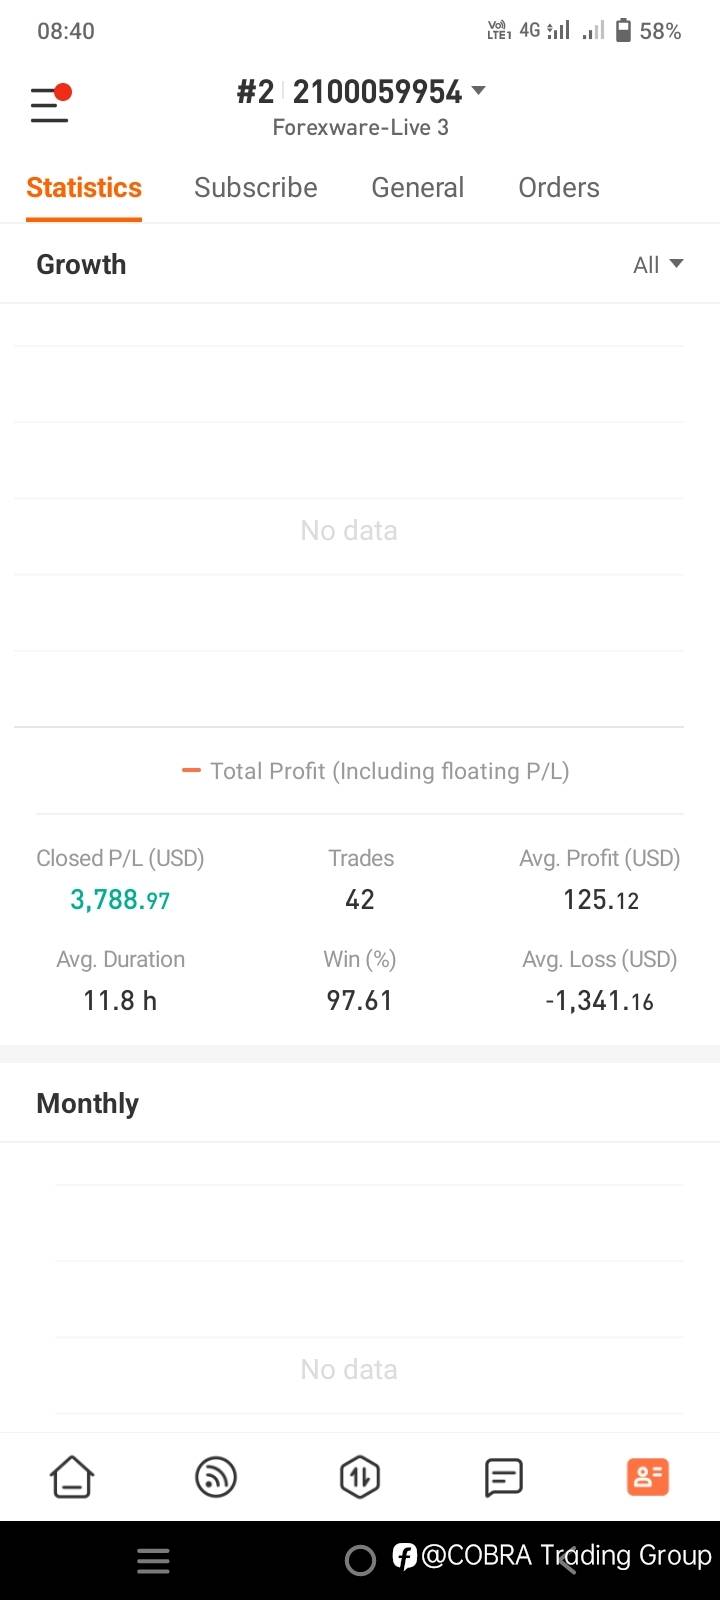
Task: Open the messages chat icon
Action: coord(504,1477)
